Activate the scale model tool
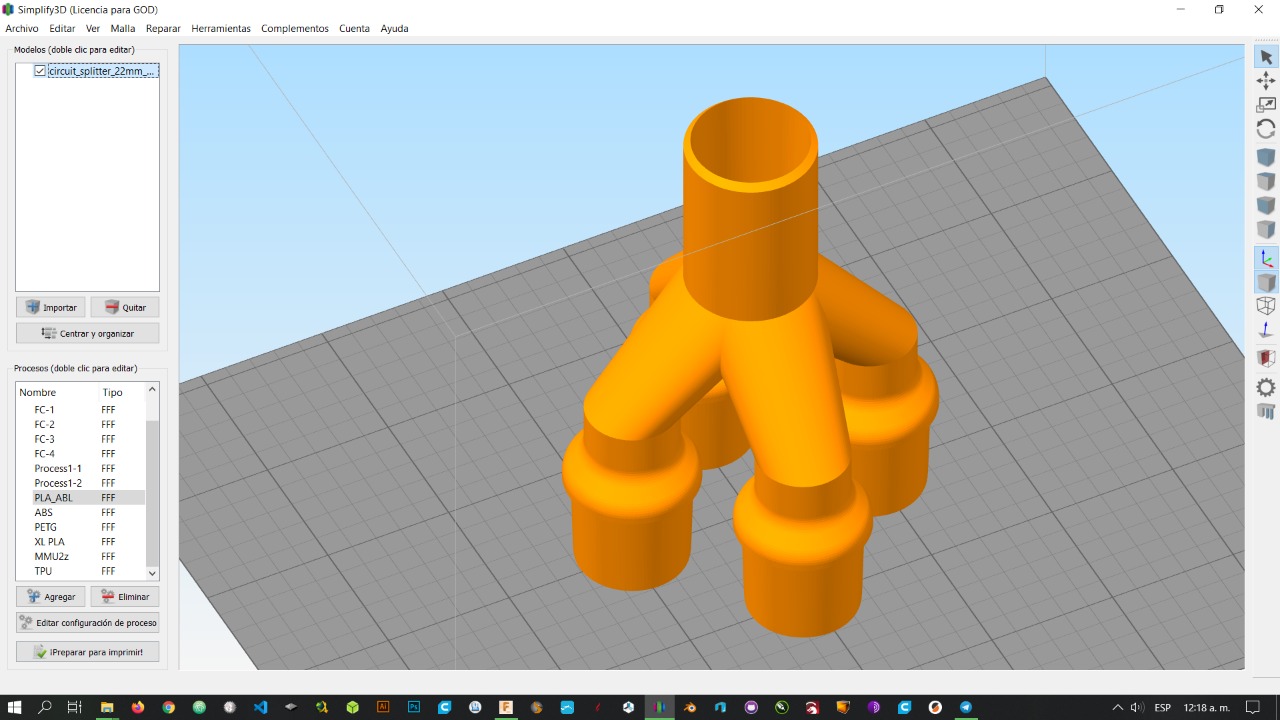The width and height of the screenshot is (1280, 720). click(x=1266, y=103)
